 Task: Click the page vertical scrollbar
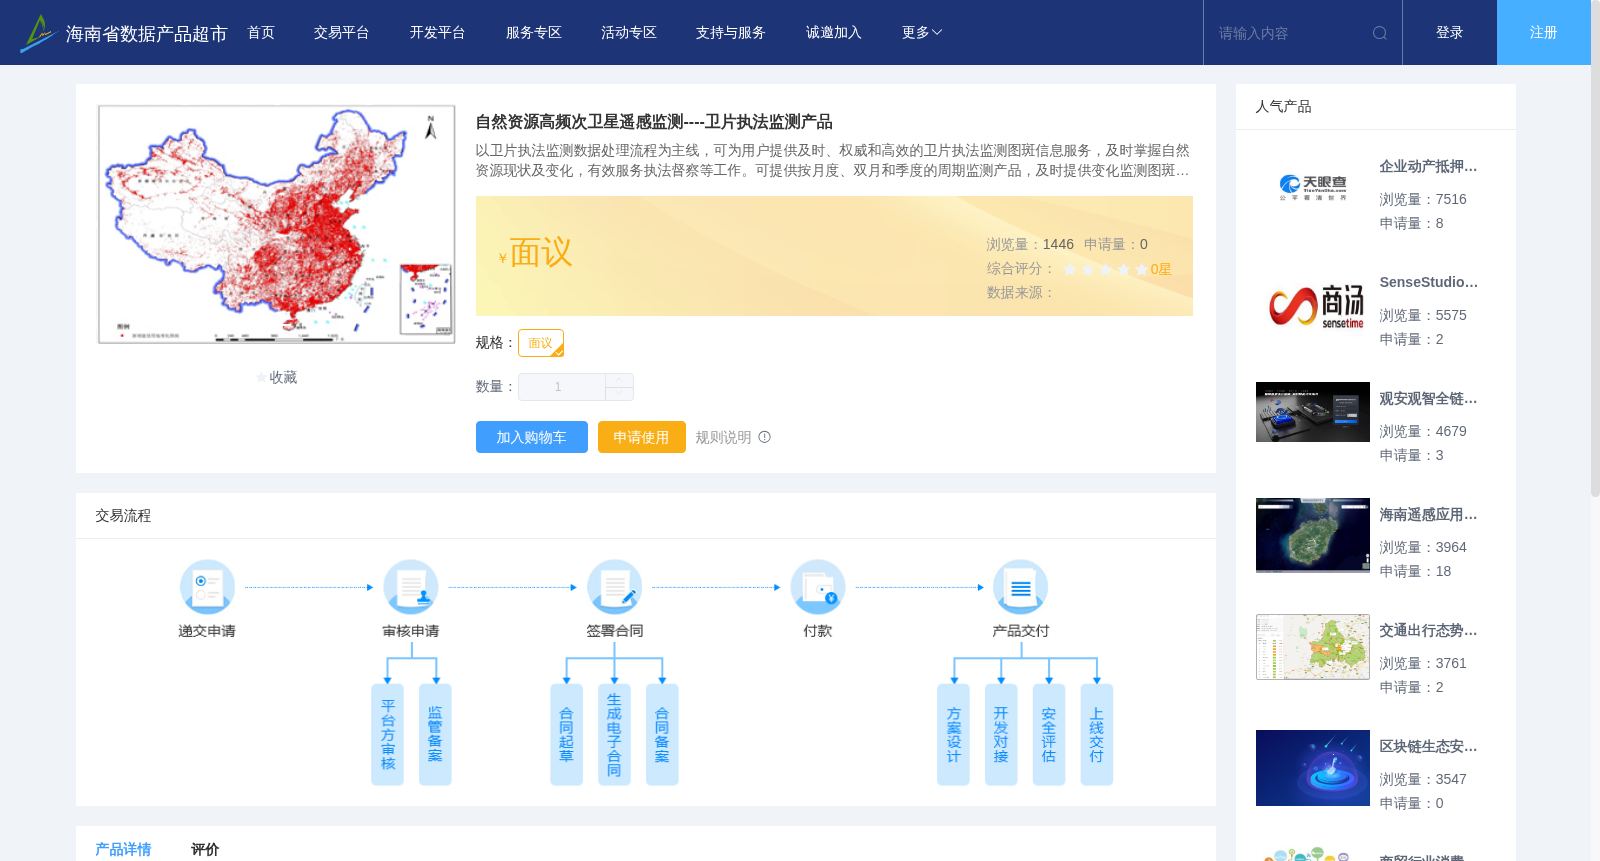click(x=1595, y=250)
